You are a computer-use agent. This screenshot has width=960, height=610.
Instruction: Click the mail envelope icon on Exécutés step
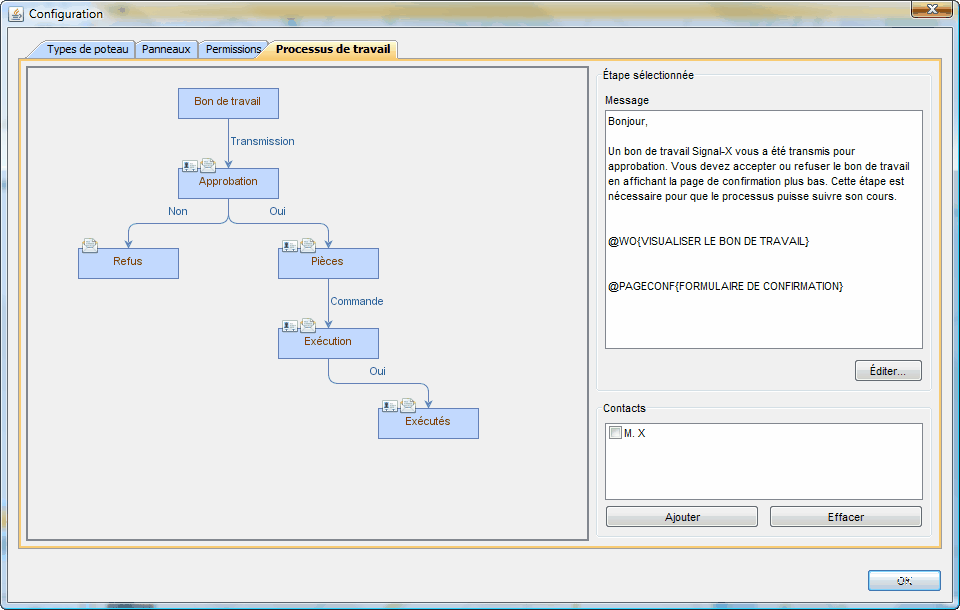click(408, 405)
